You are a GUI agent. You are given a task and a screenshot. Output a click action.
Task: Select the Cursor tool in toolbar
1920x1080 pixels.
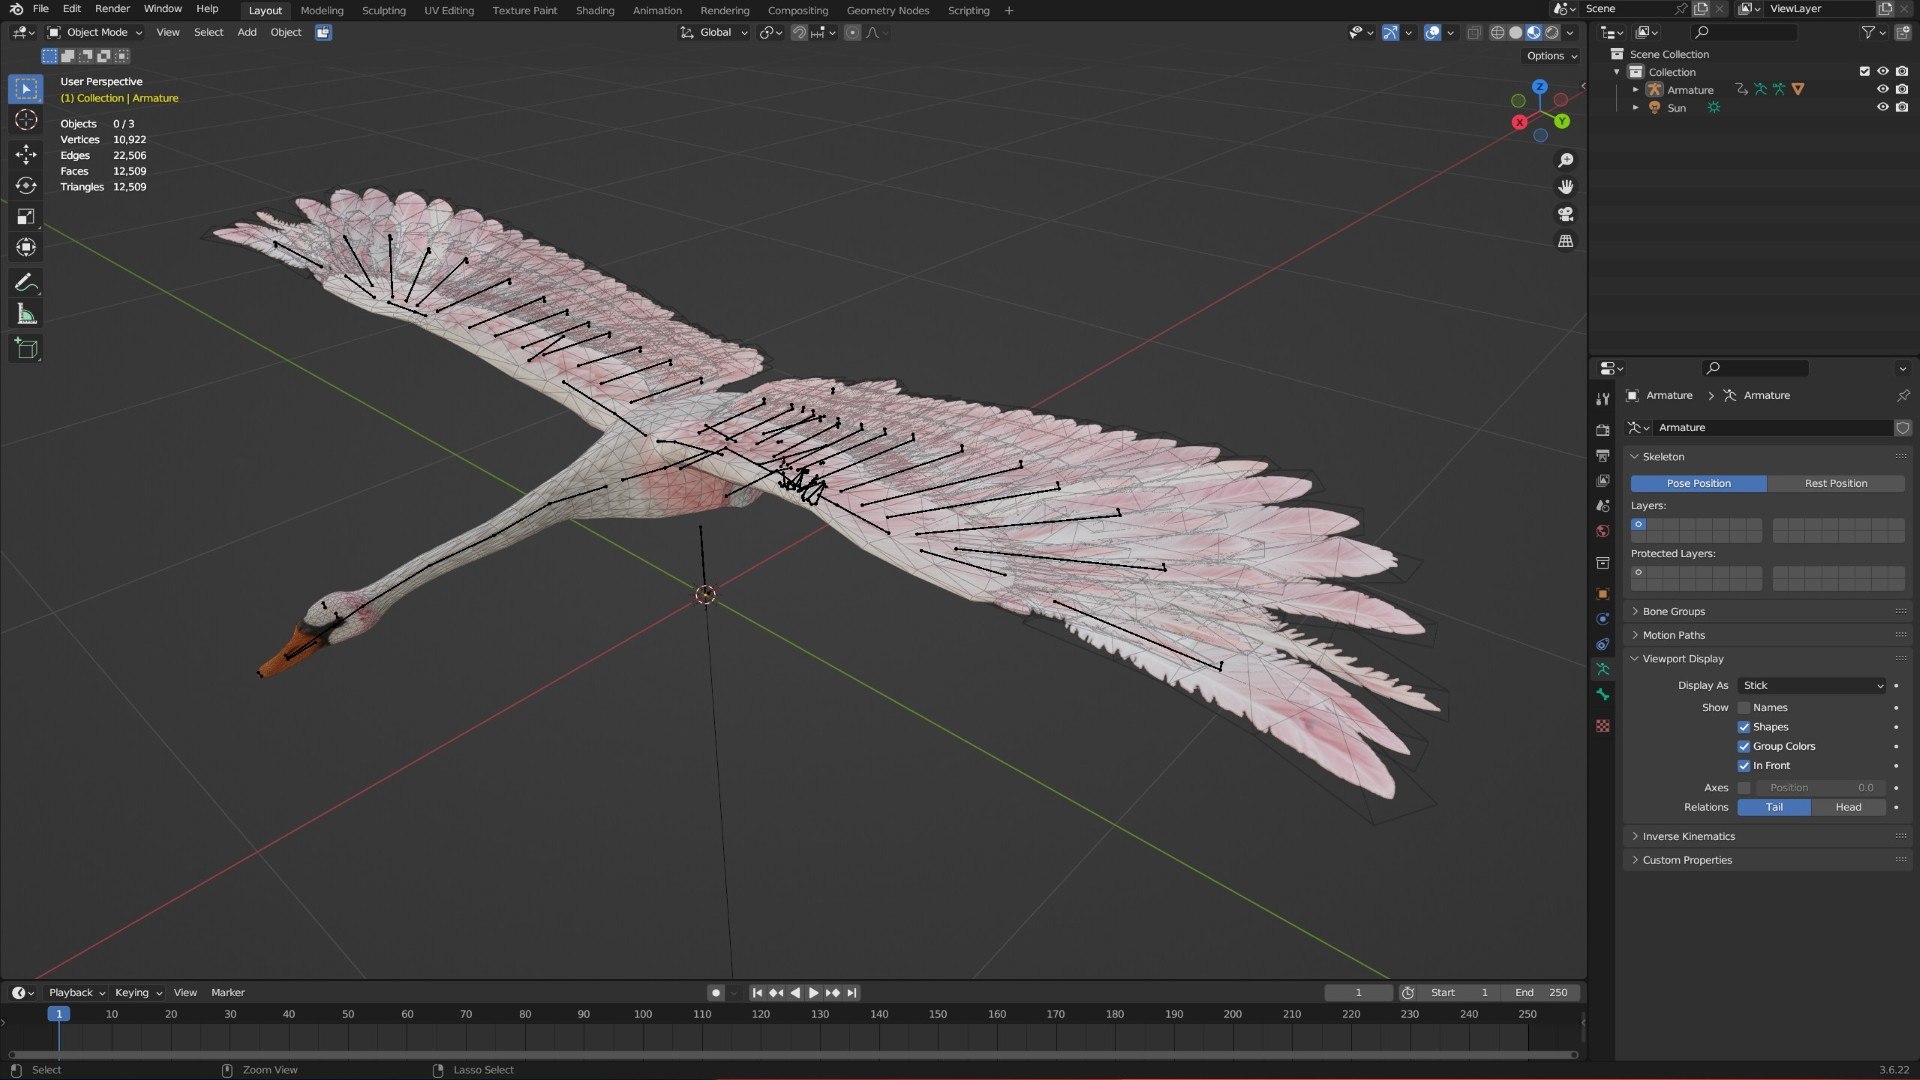click(x=26, y=121)
